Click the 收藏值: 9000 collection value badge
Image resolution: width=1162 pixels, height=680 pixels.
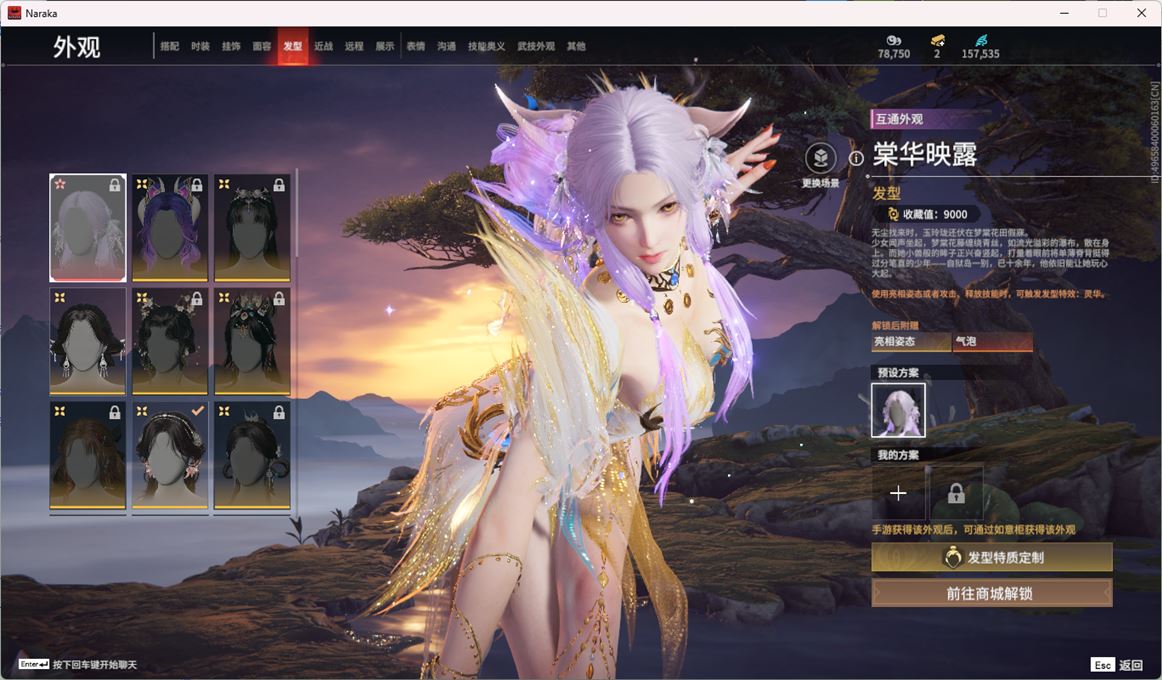point(928,214)
